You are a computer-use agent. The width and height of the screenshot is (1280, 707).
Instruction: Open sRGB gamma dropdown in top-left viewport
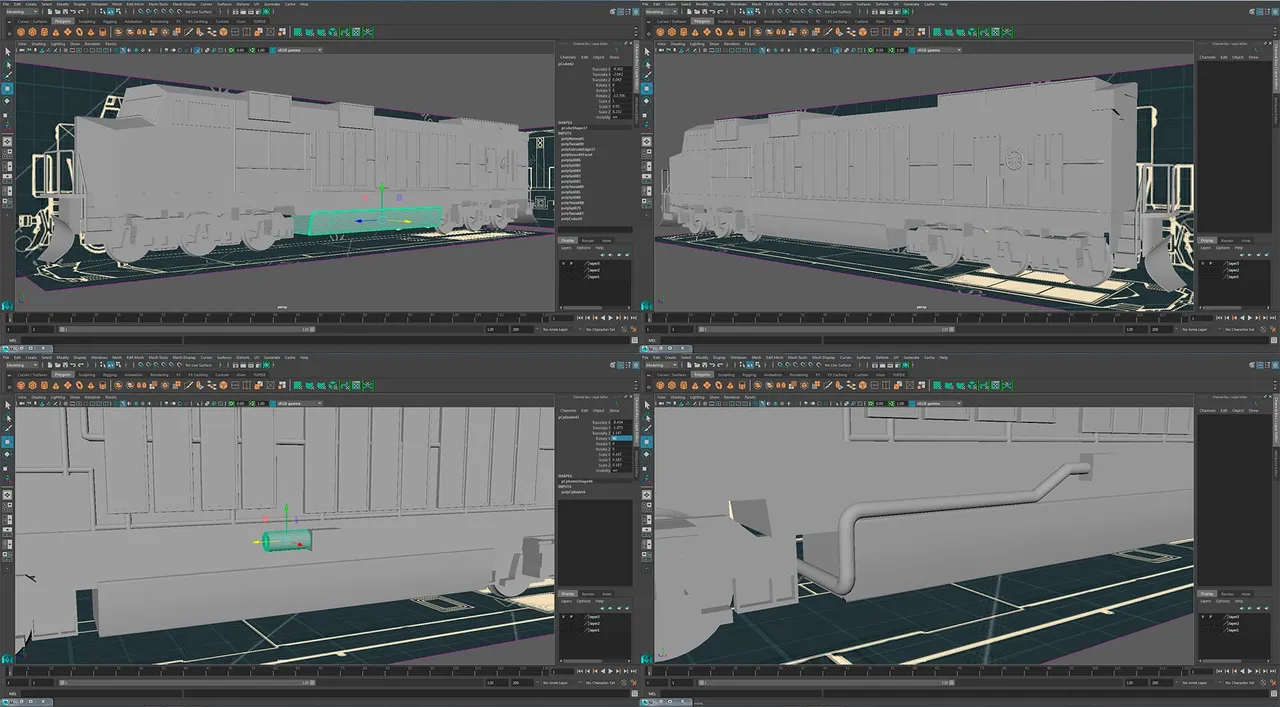[299, 50]
